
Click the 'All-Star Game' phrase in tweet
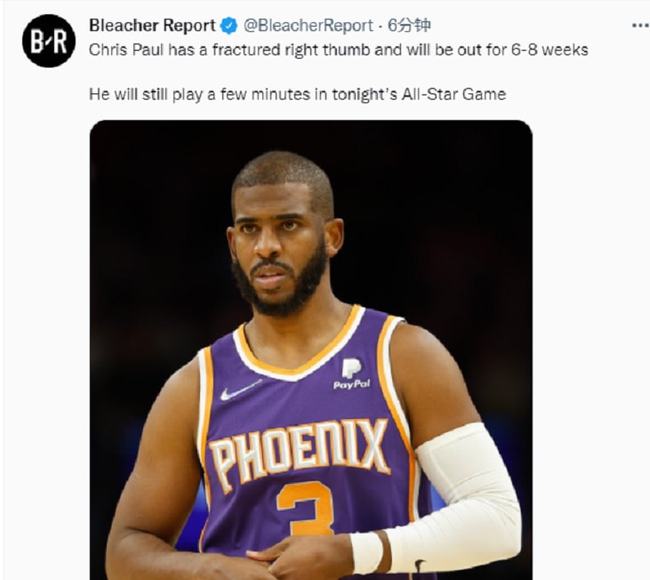coord(454,95)
